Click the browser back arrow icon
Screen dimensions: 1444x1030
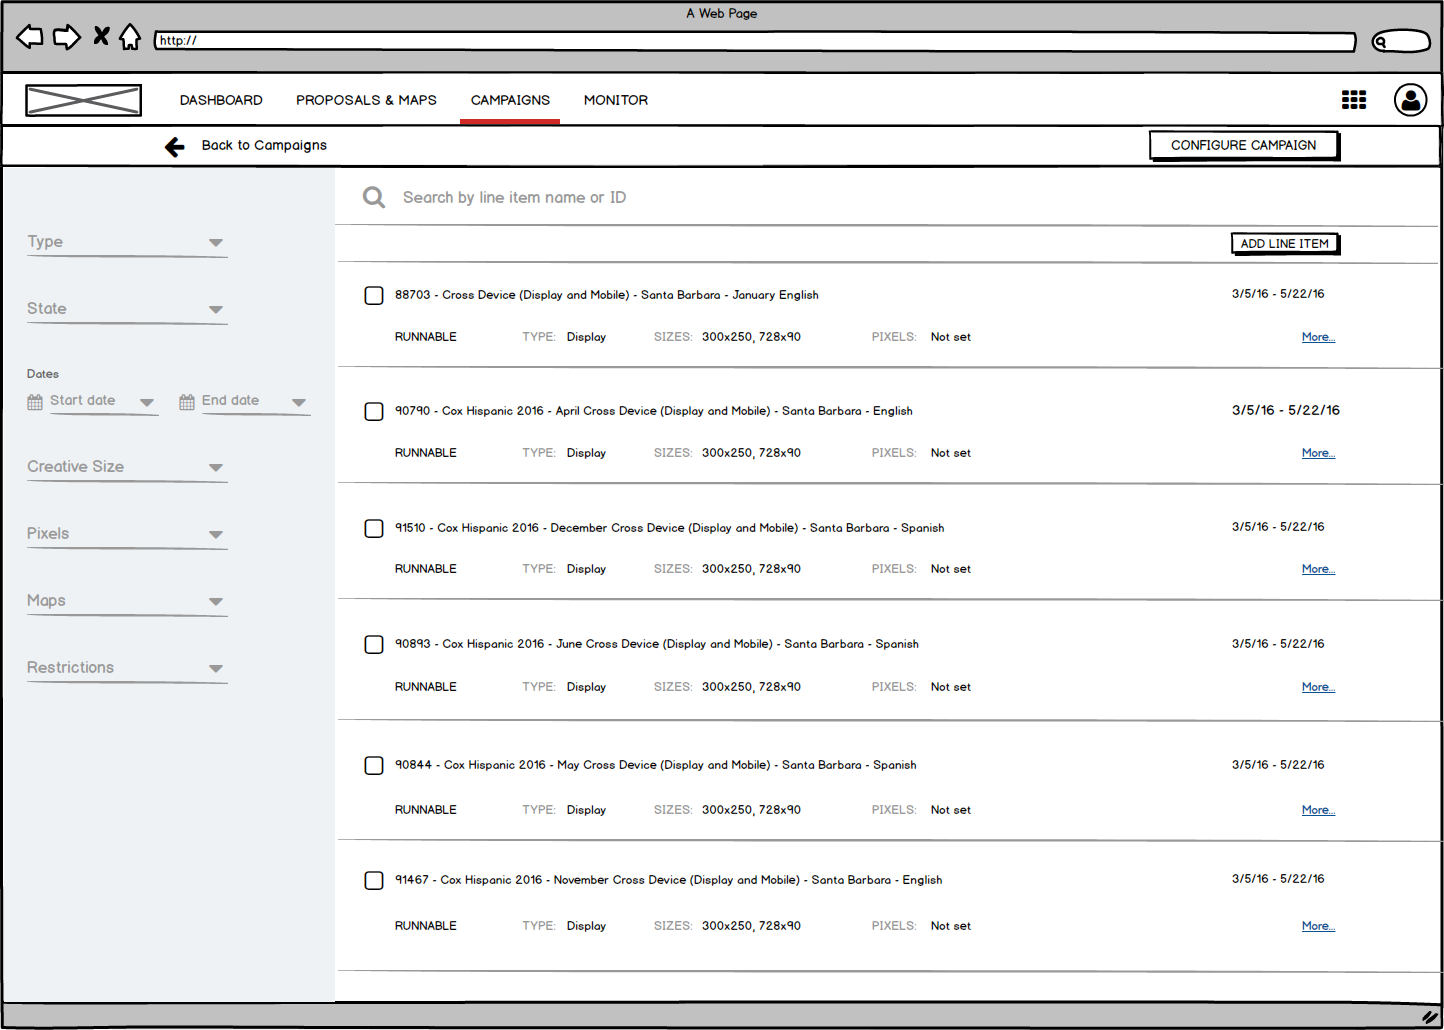30,38
